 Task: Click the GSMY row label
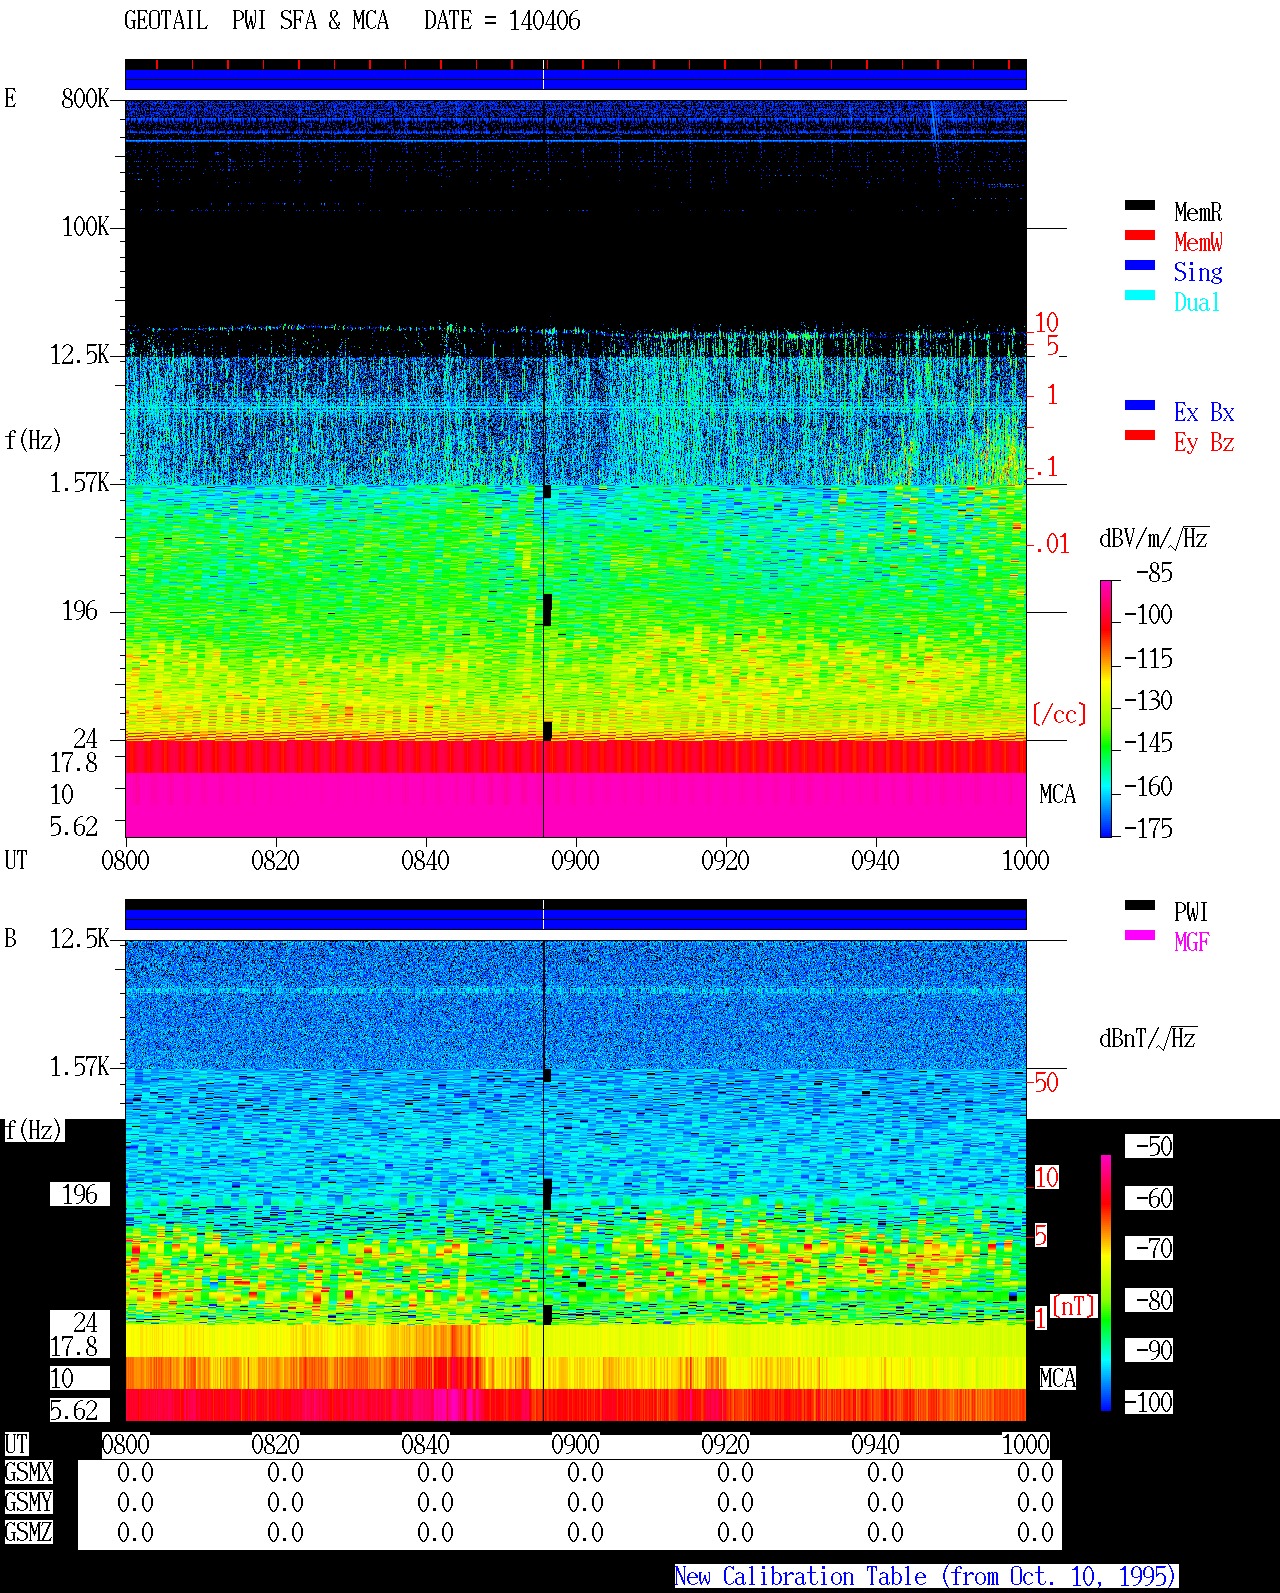[28, 1503]
